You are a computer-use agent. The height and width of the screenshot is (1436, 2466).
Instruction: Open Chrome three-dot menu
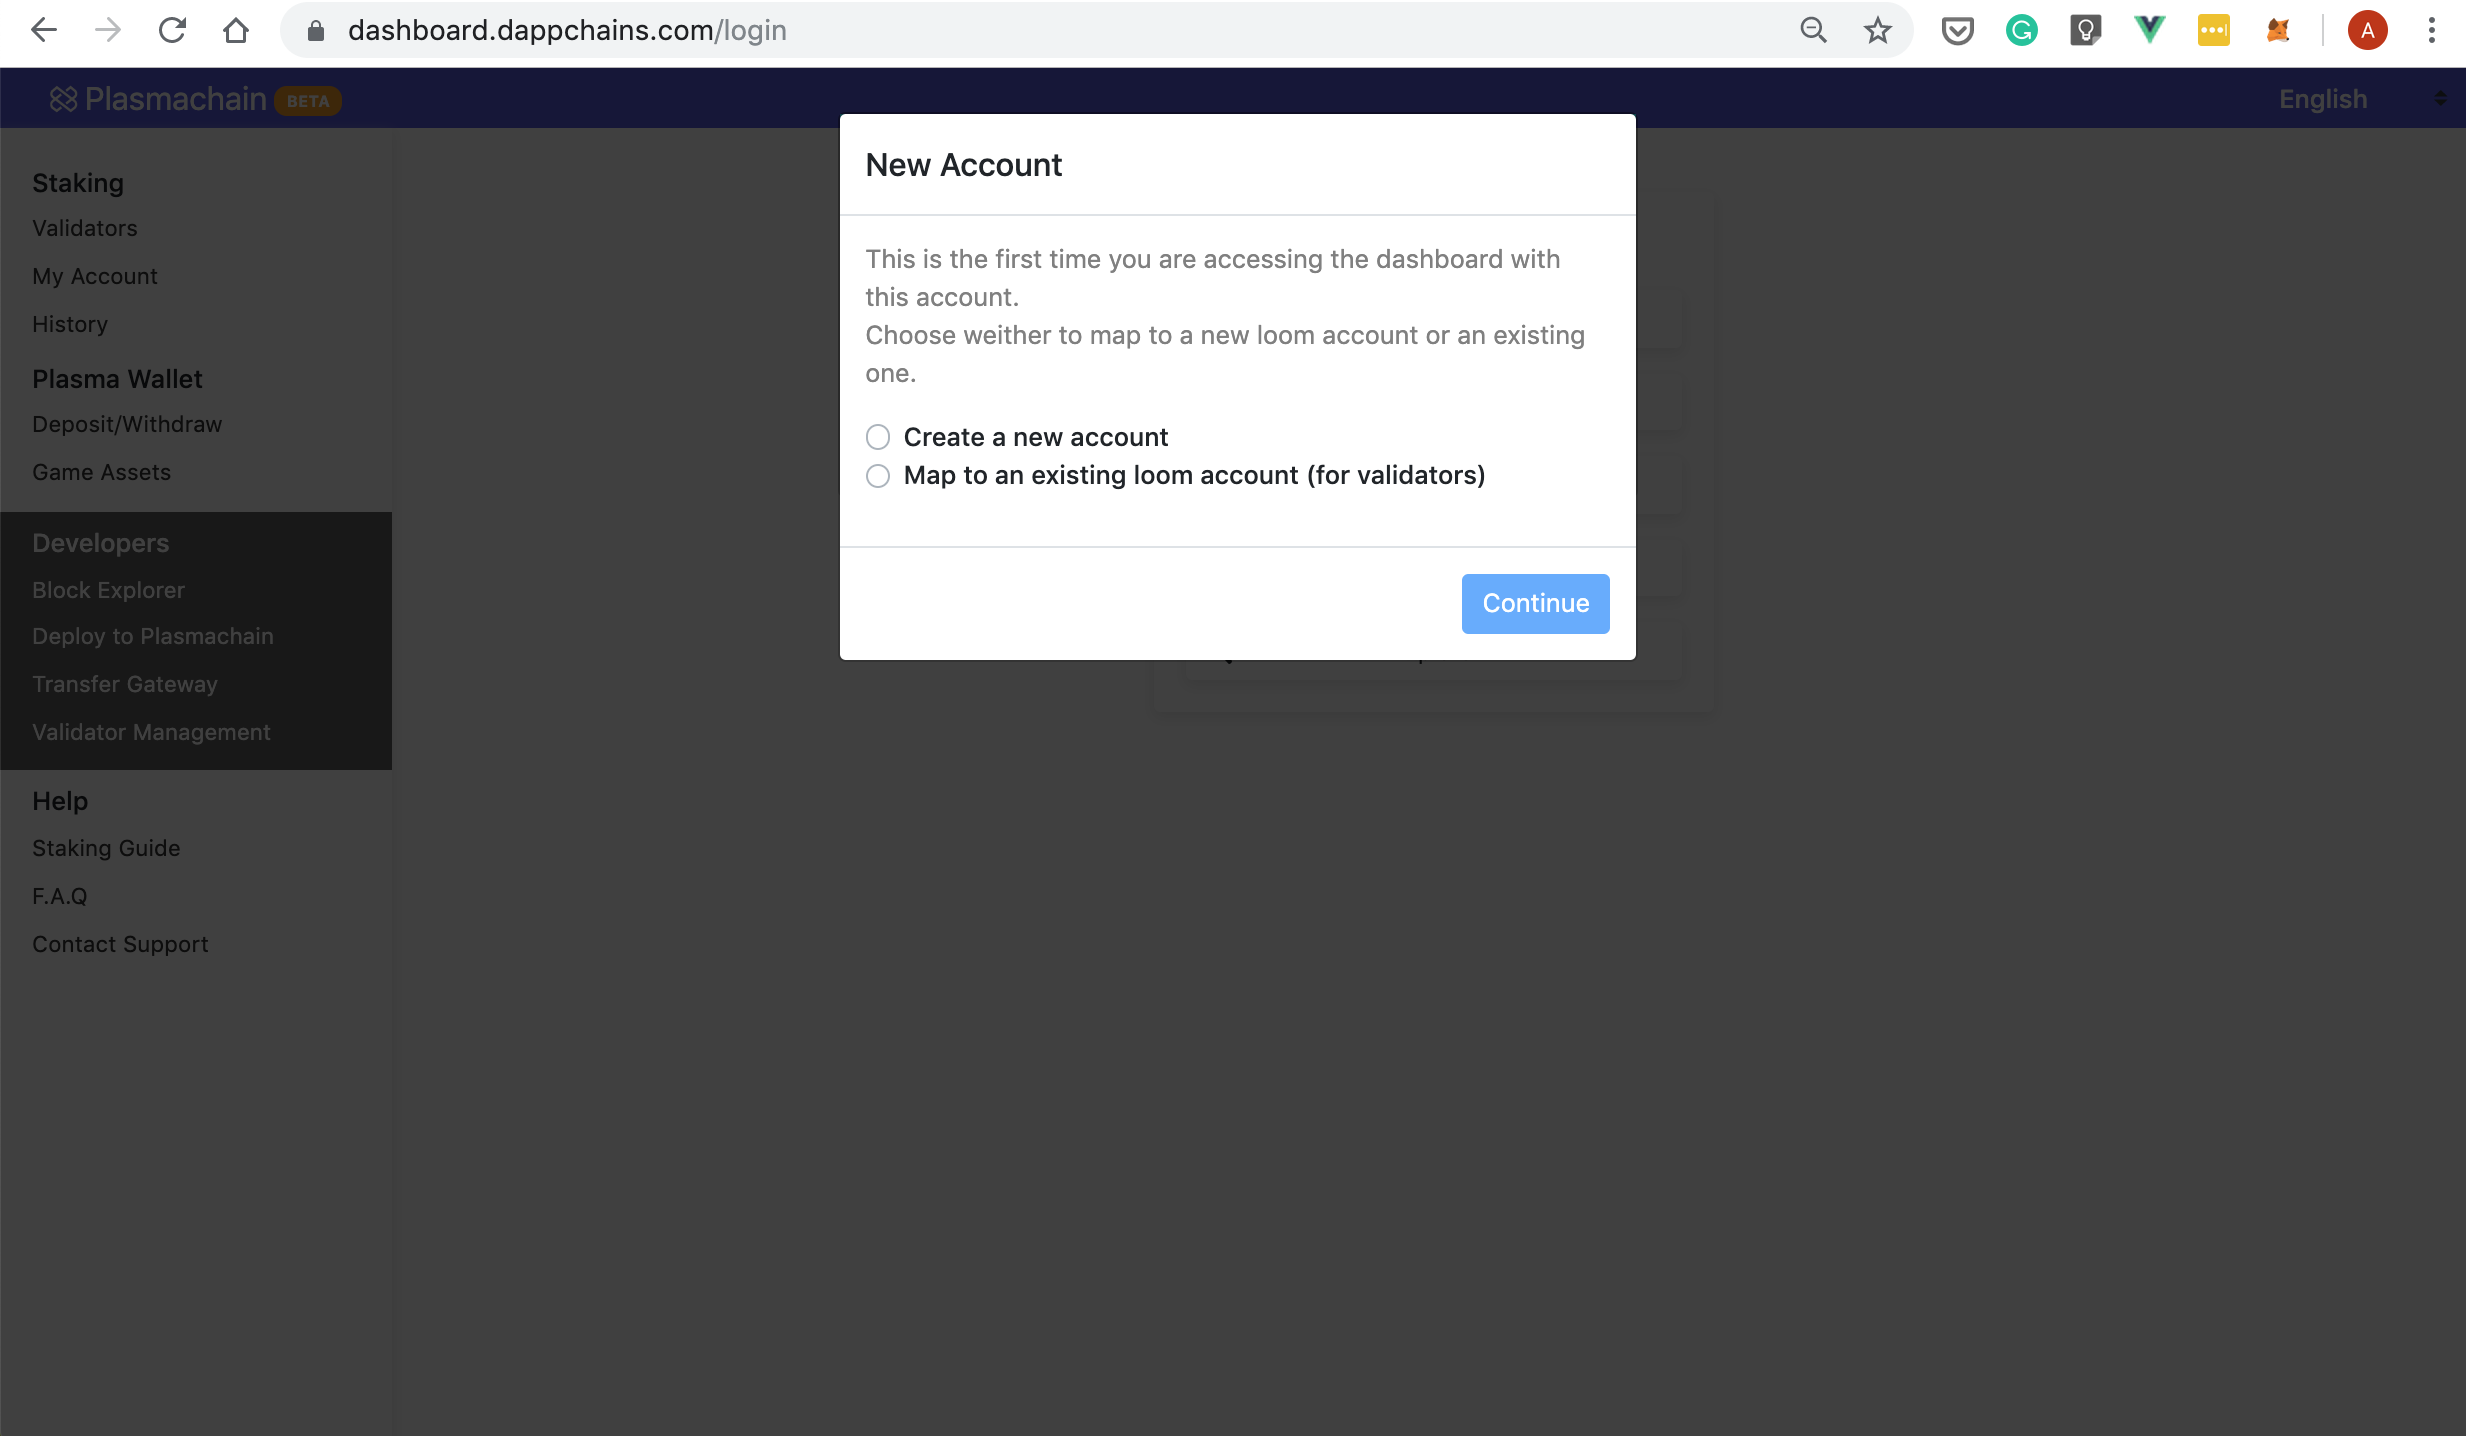2431,31
